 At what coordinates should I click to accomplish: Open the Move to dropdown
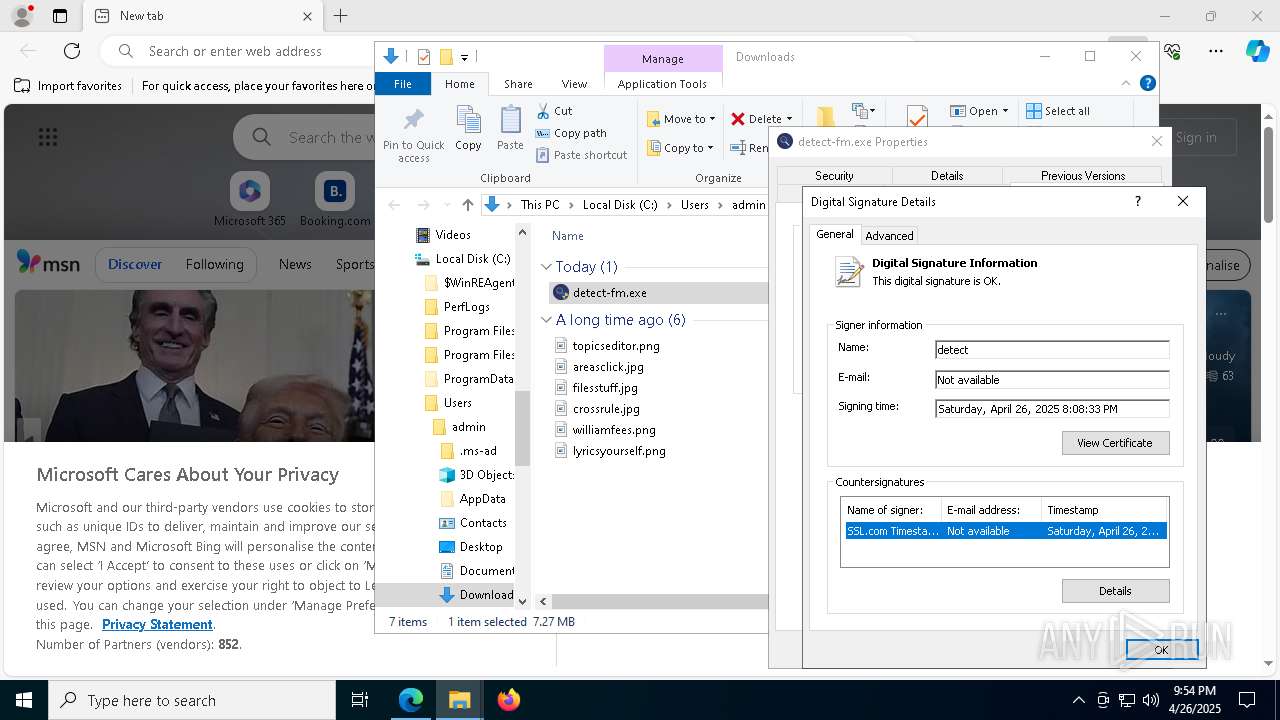click(681, 118)
